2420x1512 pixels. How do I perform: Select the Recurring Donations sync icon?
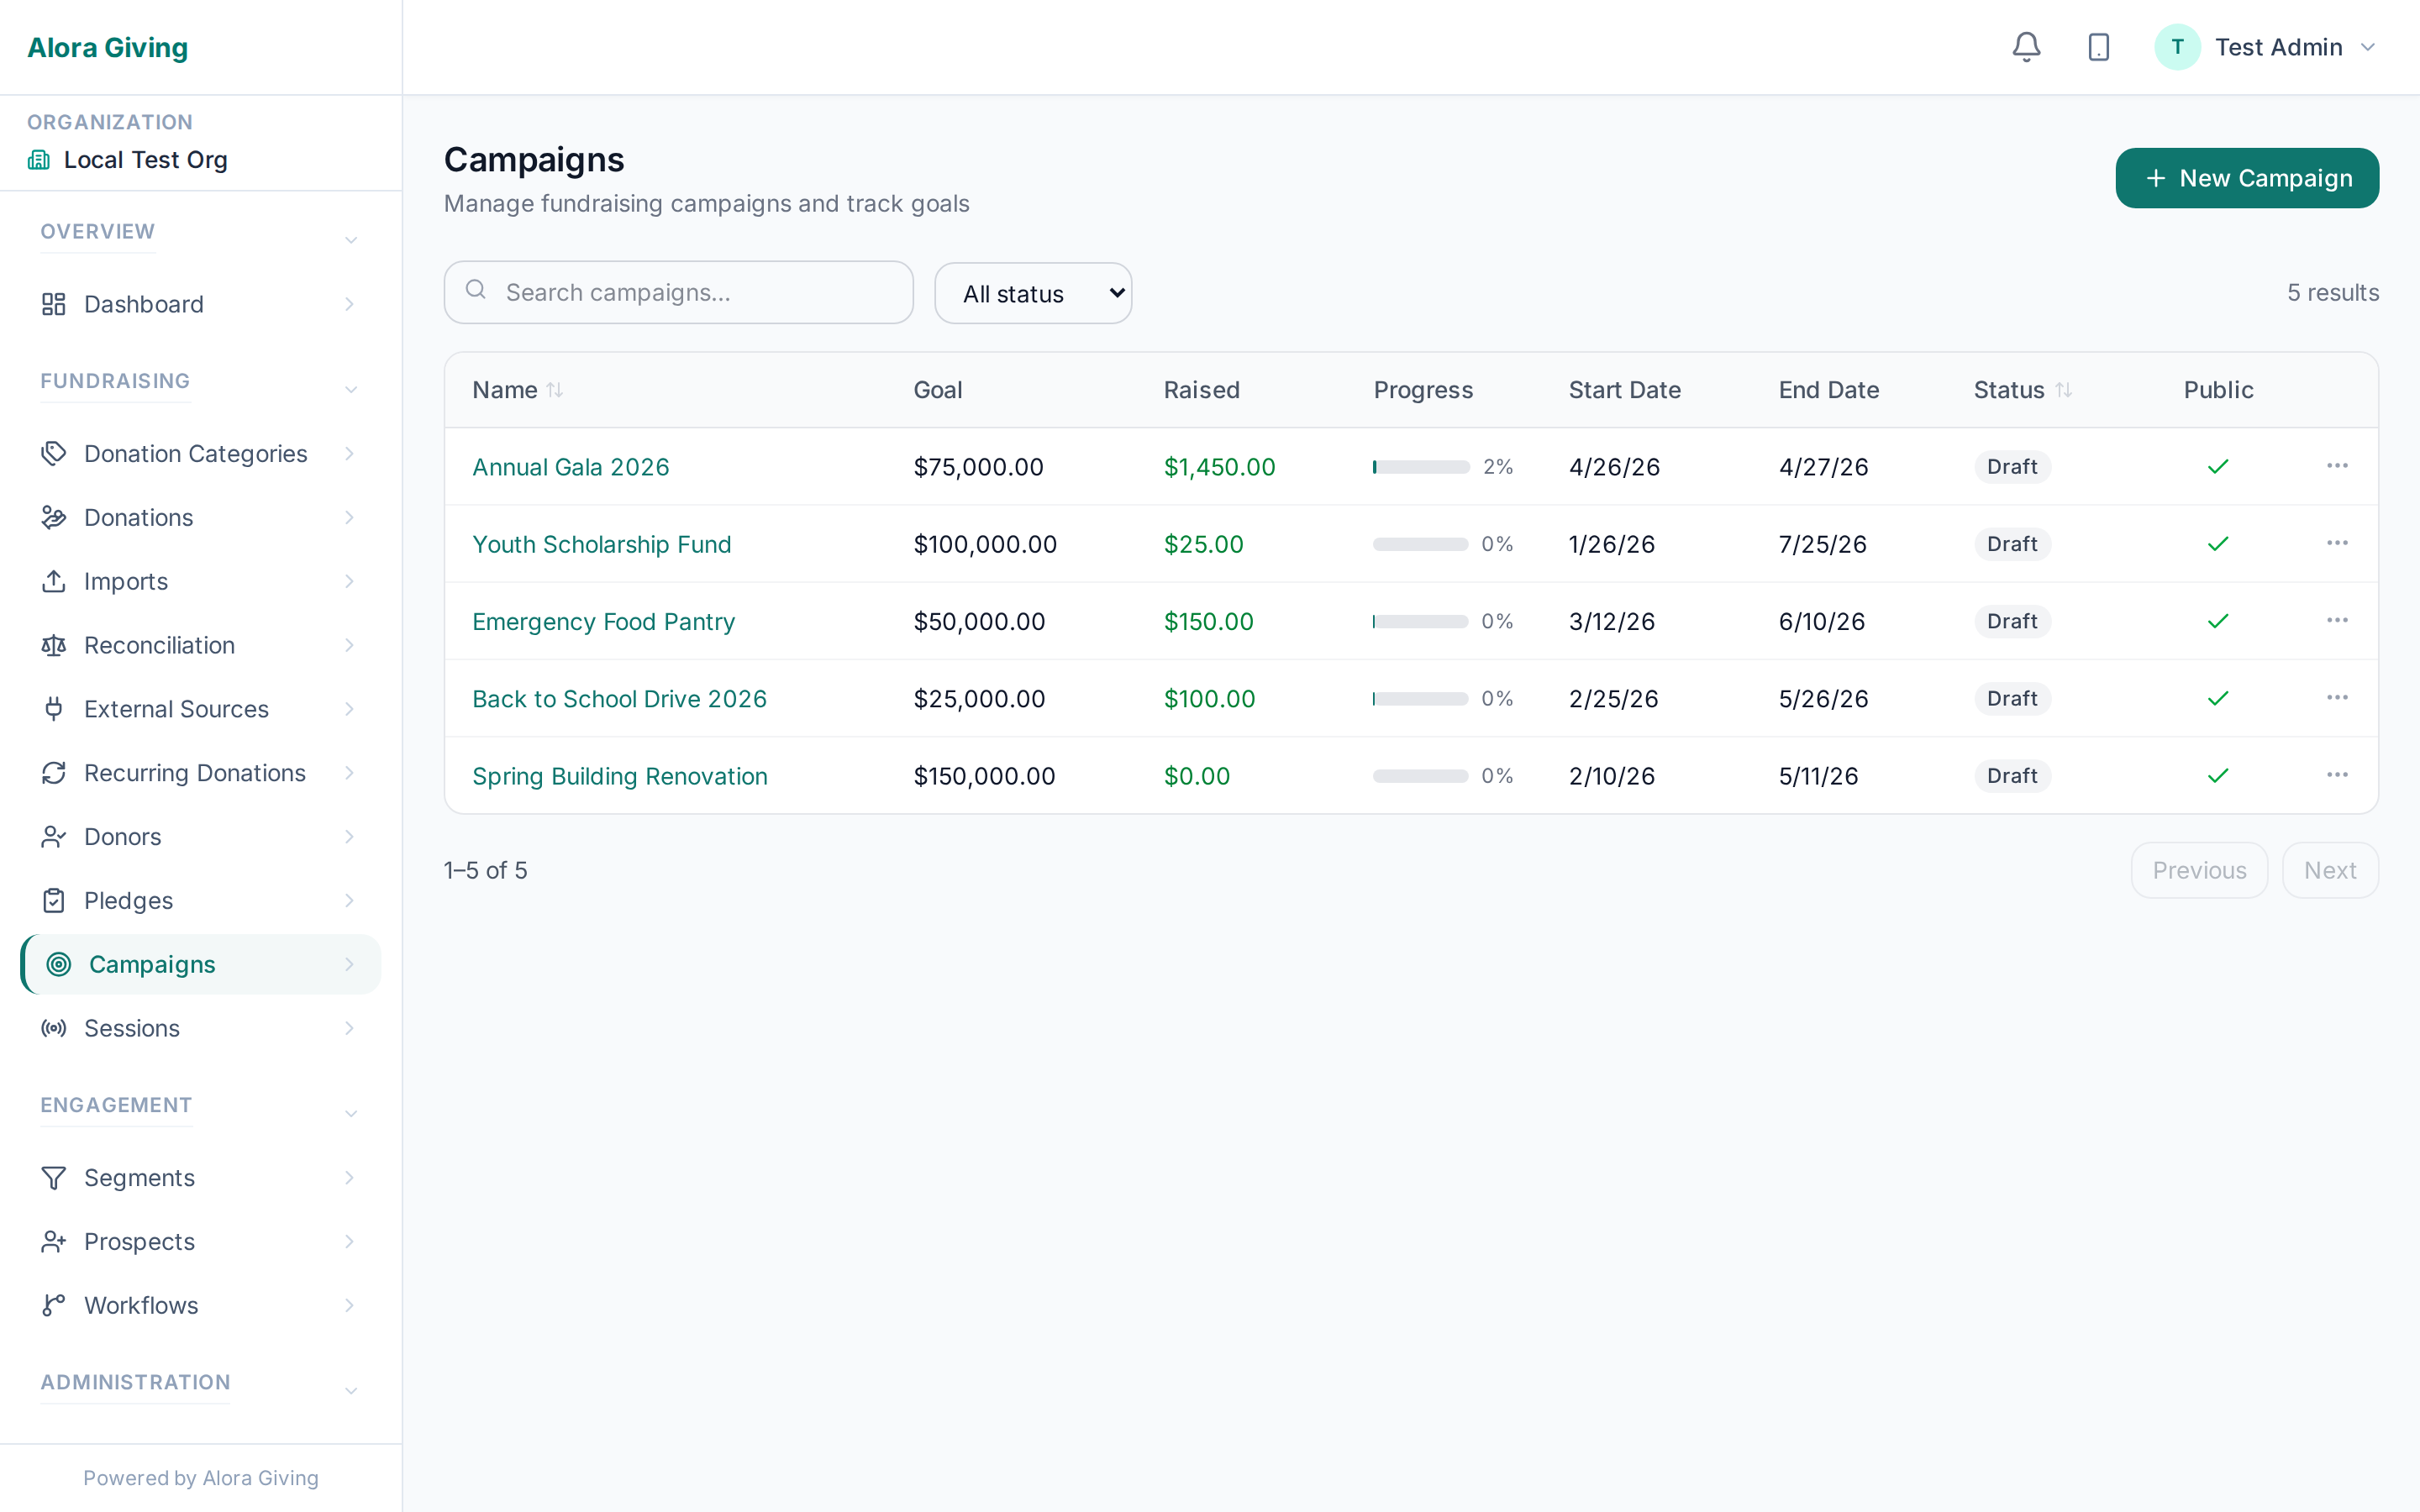click(x=54, y=773)
